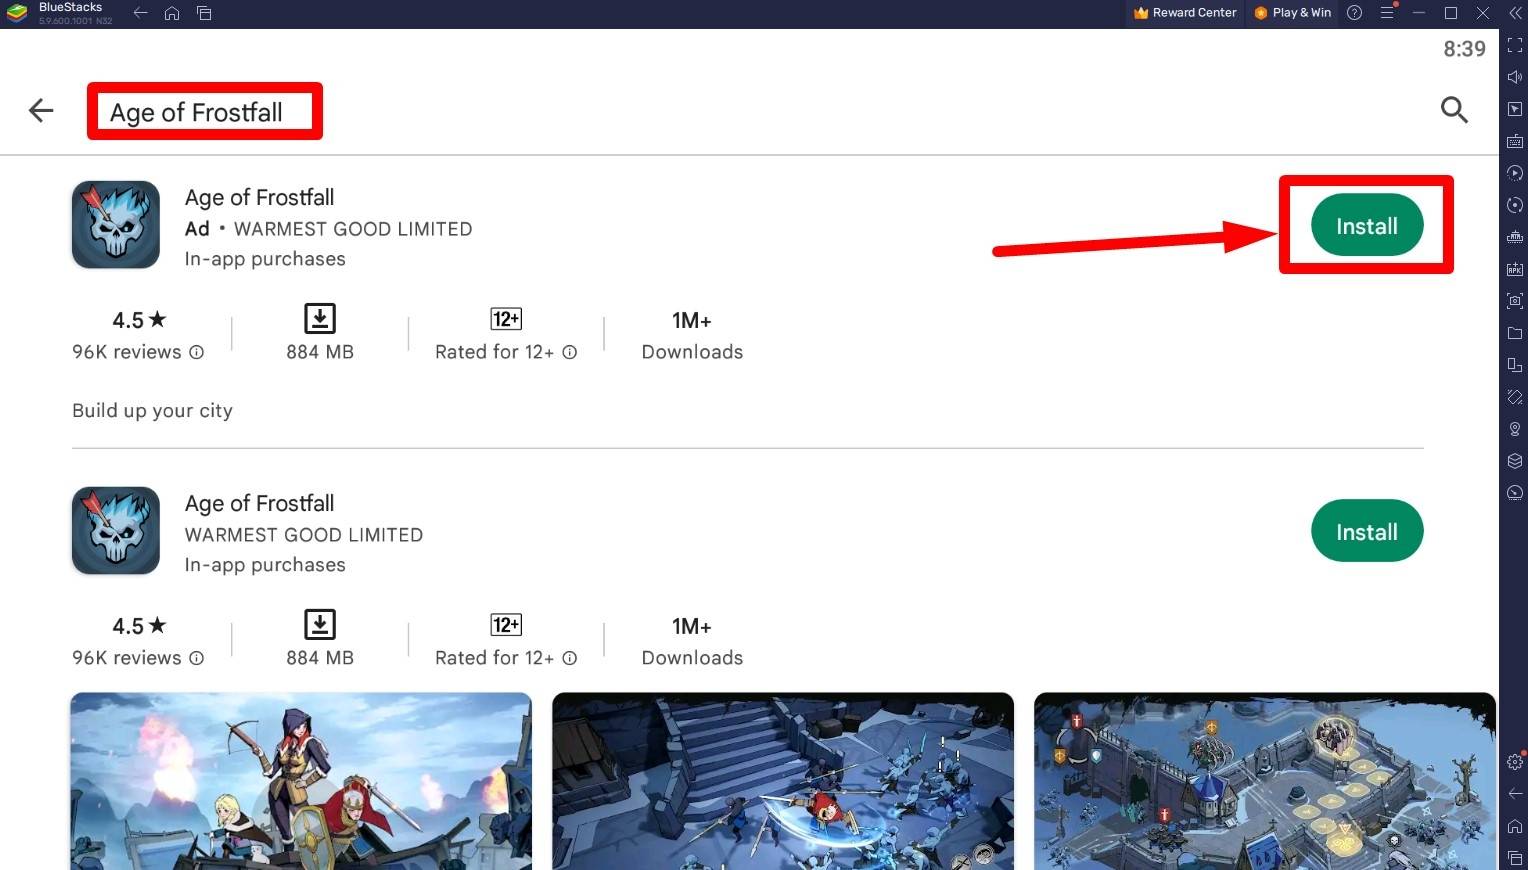1528x870 pixels.
Task: Click the macro play icon in sidebar
Action: tap(1515, 173)
